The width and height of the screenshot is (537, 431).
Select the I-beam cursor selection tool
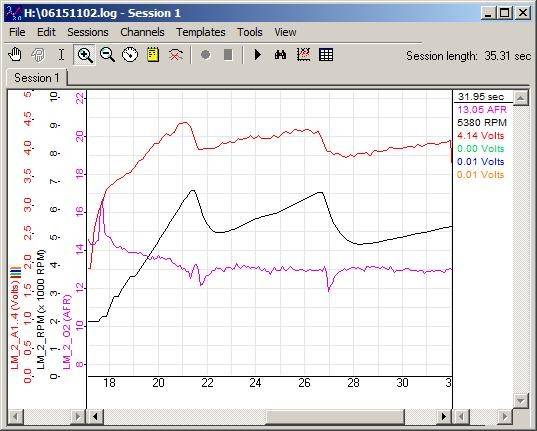tap(61, 55)
